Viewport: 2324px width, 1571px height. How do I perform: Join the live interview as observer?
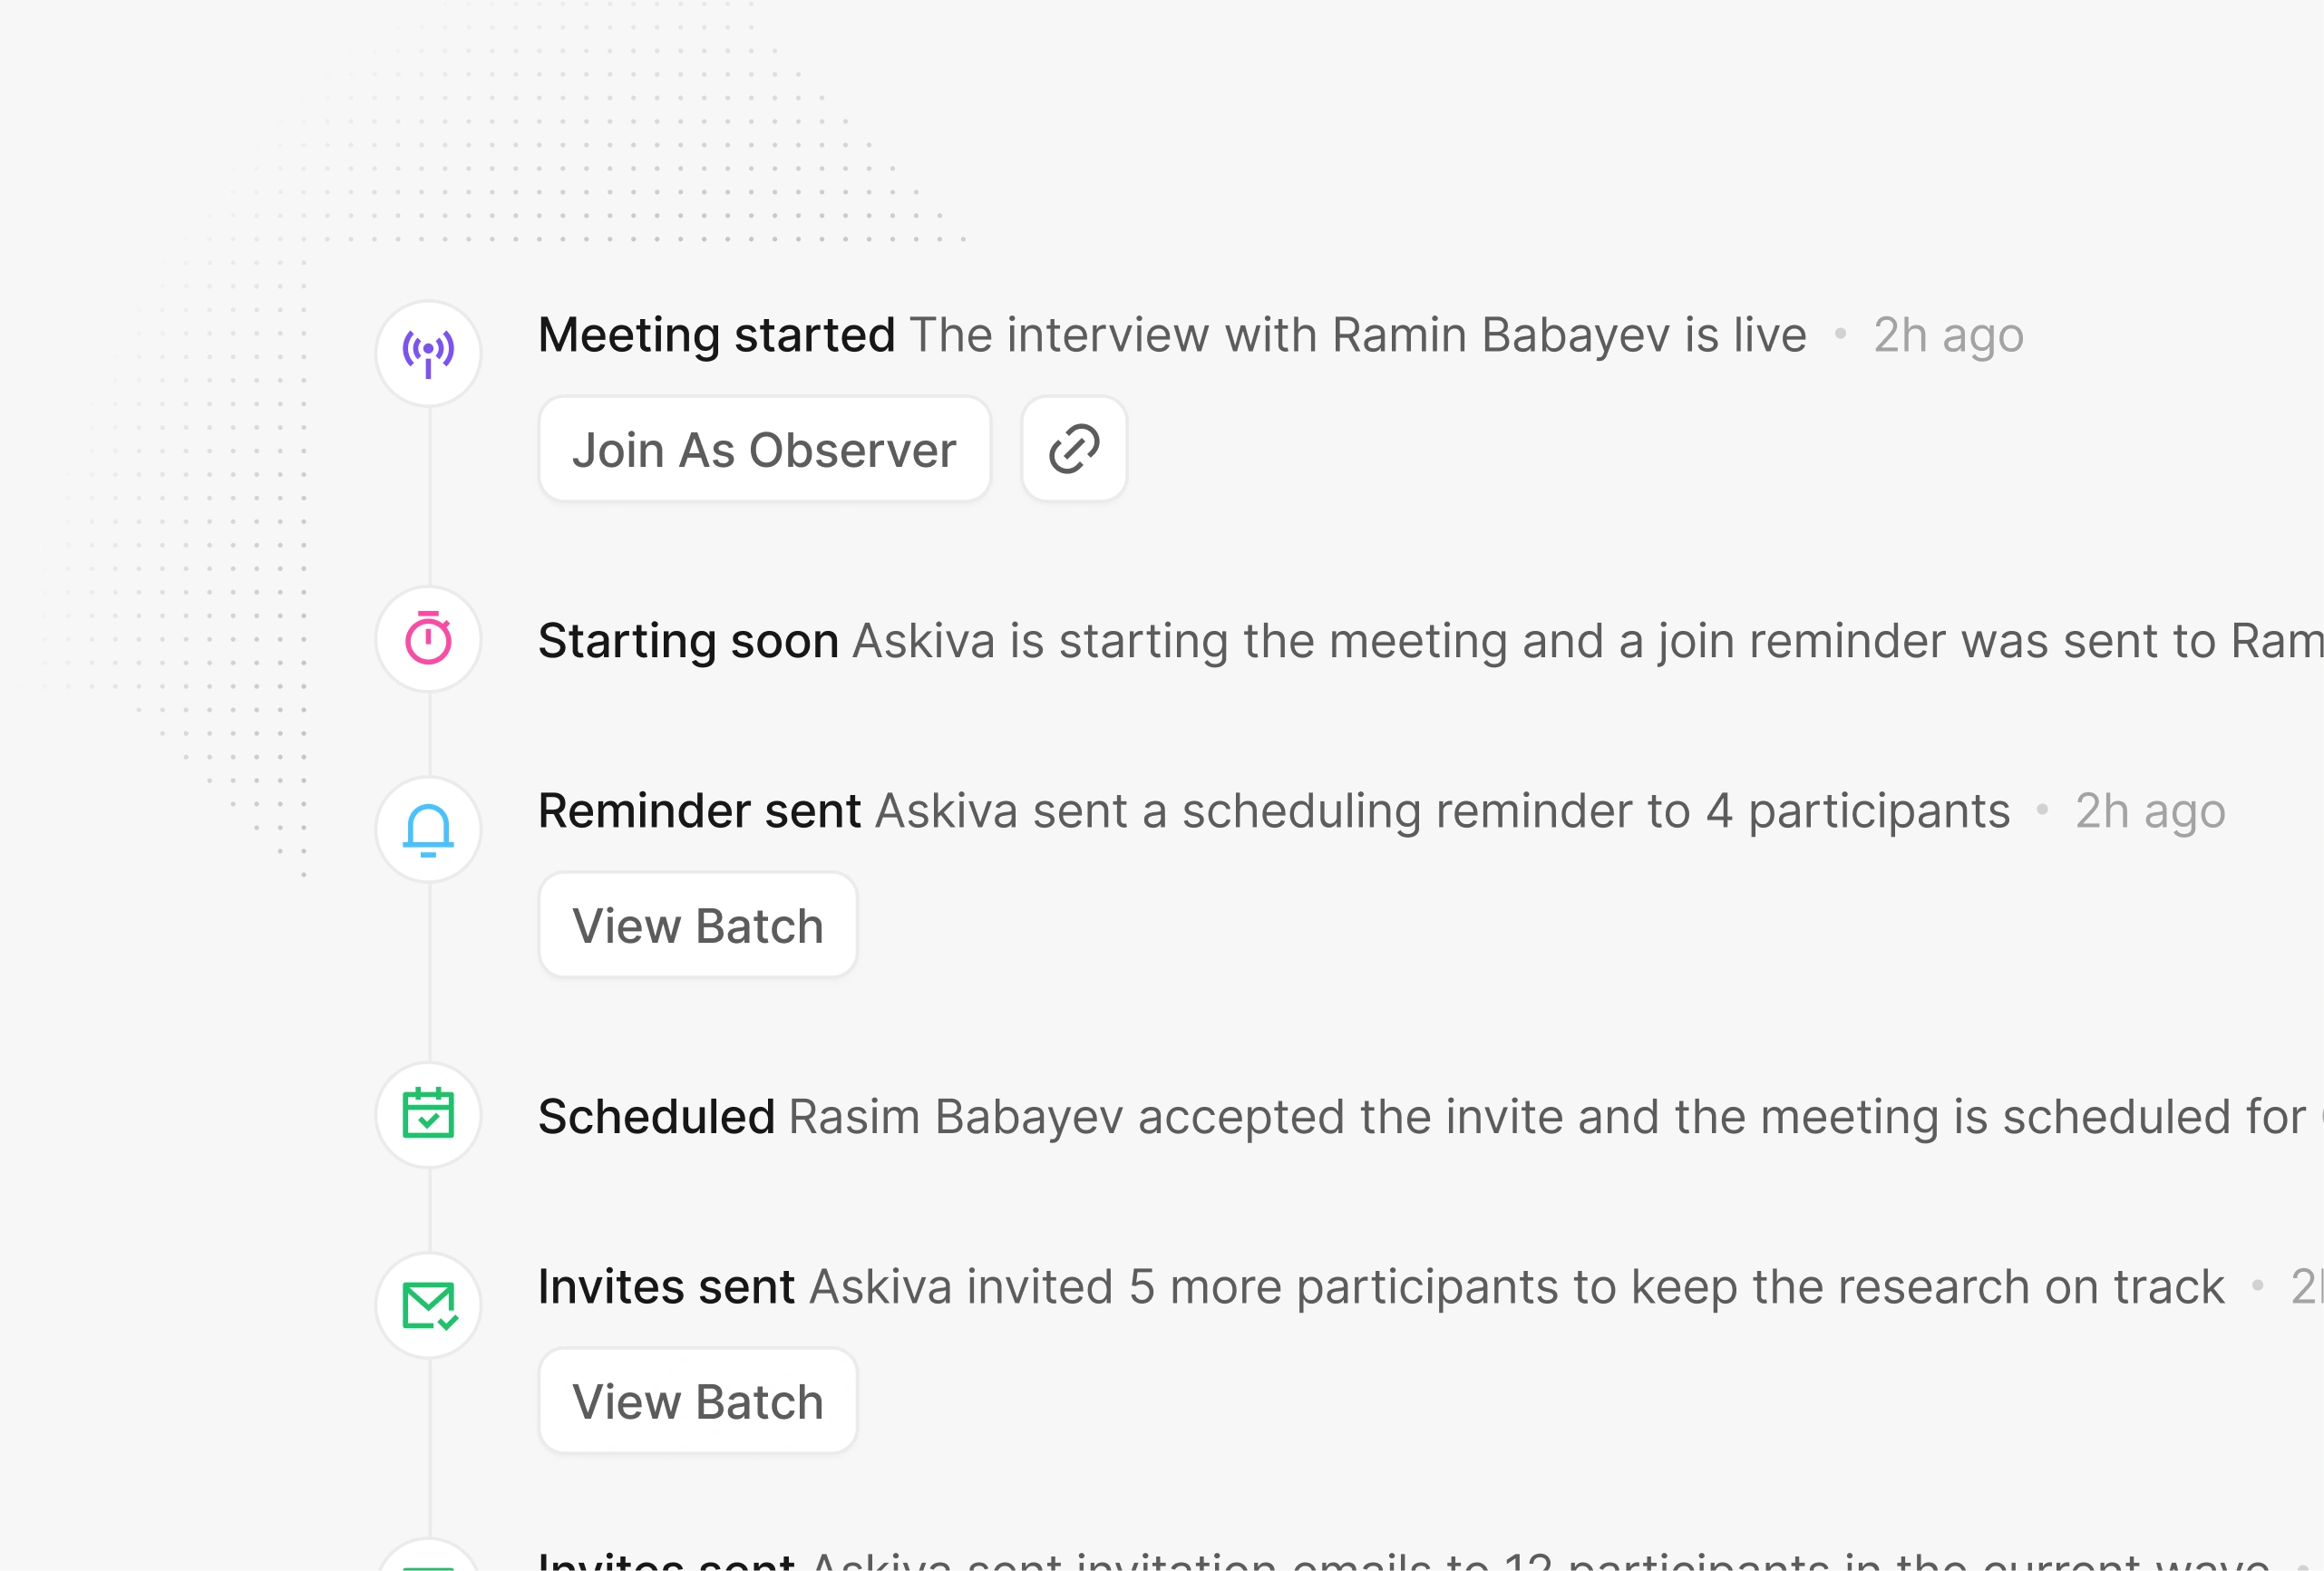pyautogui.click(x=764, y=449)
